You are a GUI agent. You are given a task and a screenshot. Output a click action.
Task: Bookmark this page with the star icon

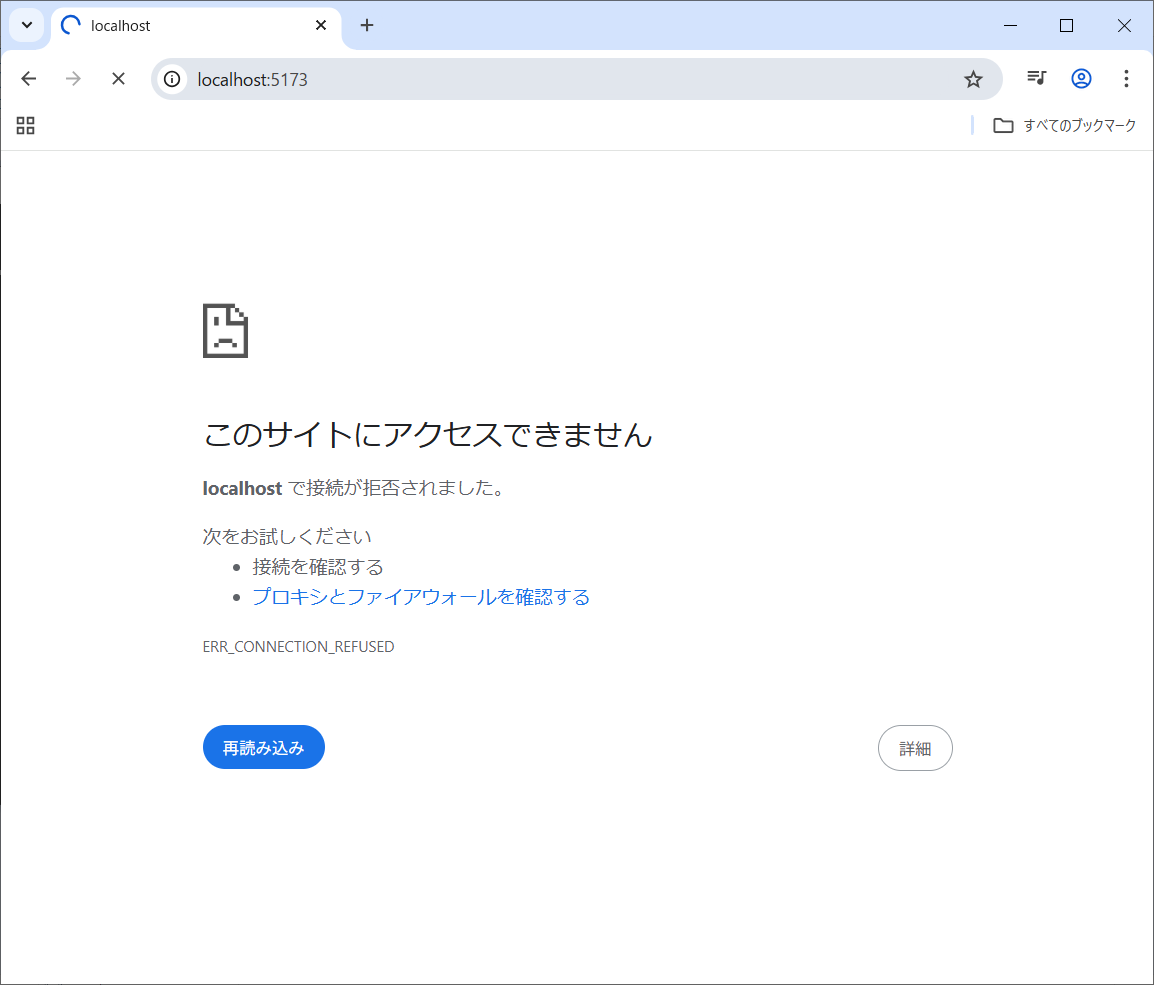[x=973, y=79]
